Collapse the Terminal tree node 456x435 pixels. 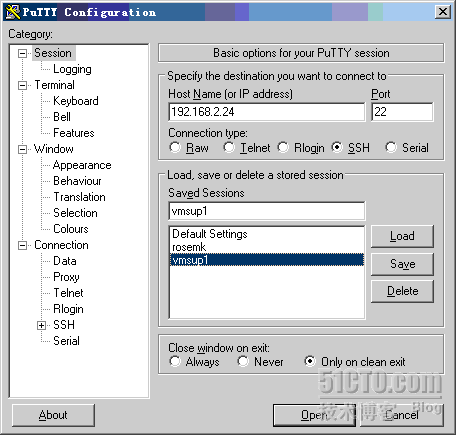coord(22,85)
